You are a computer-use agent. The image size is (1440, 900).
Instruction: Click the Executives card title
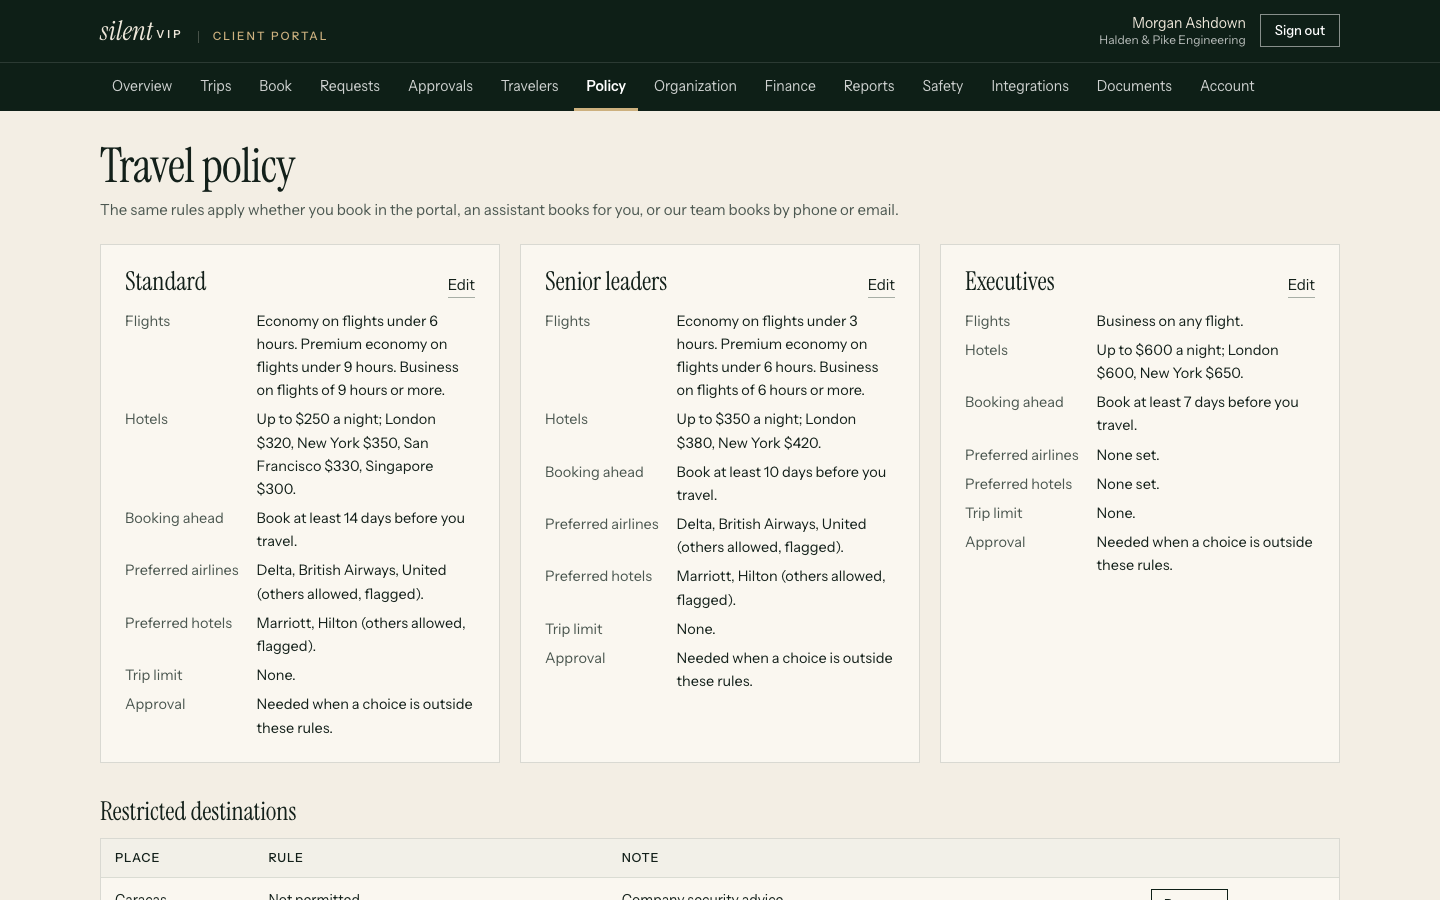pyautogui.click(x=1010, y=282)
